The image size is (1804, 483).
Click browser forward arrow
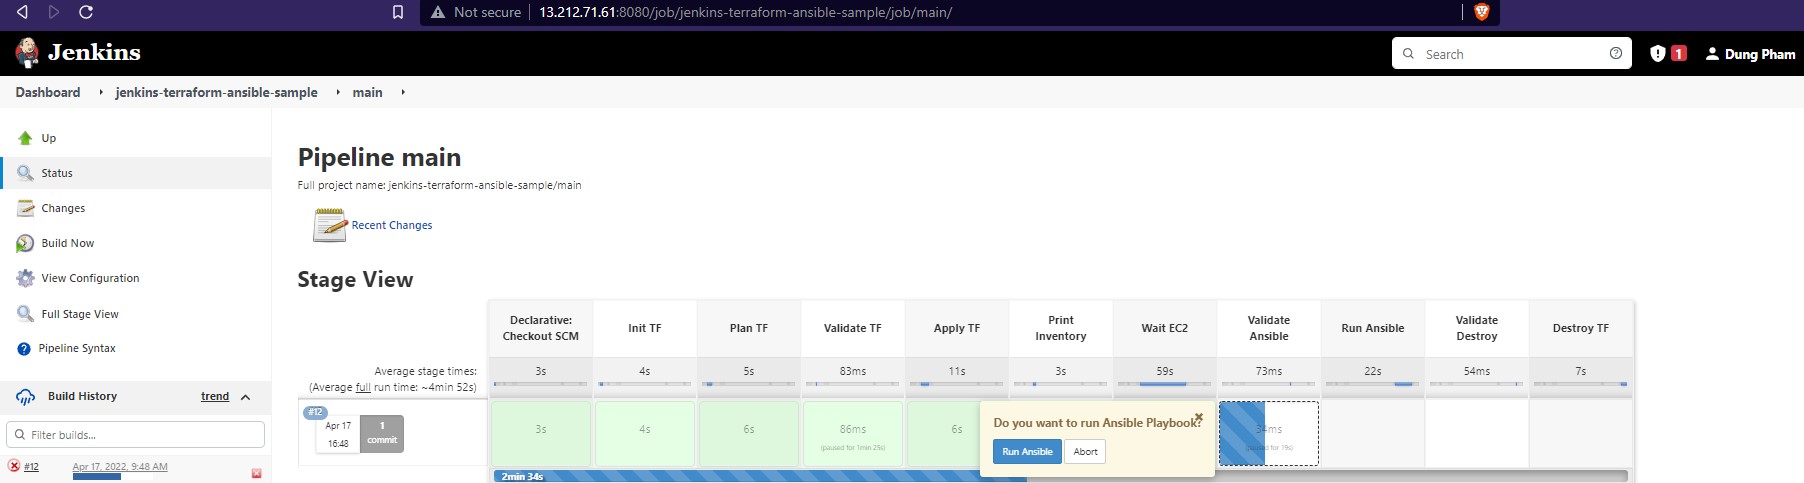coord(54,12)
